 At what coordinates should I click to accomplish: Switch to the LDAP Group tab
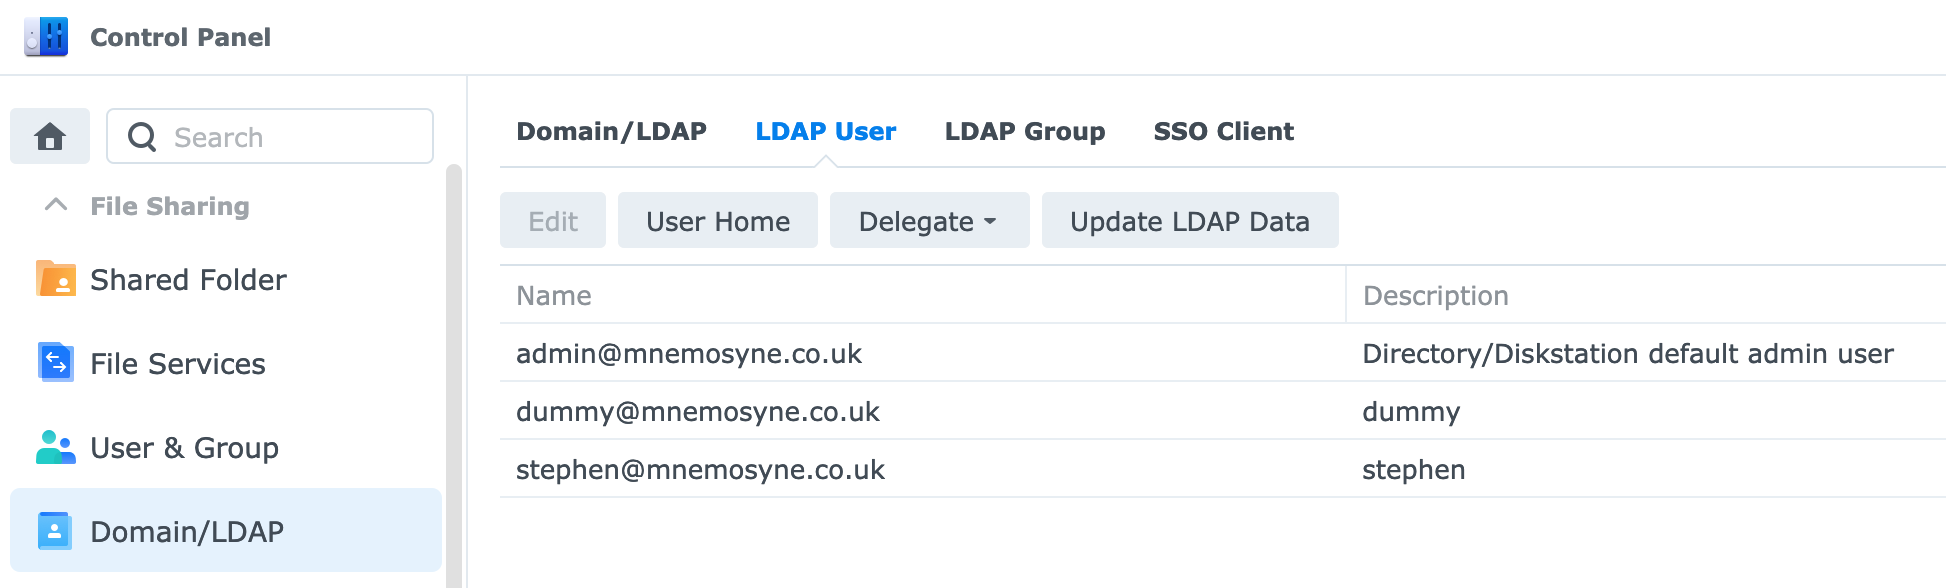1025,131
